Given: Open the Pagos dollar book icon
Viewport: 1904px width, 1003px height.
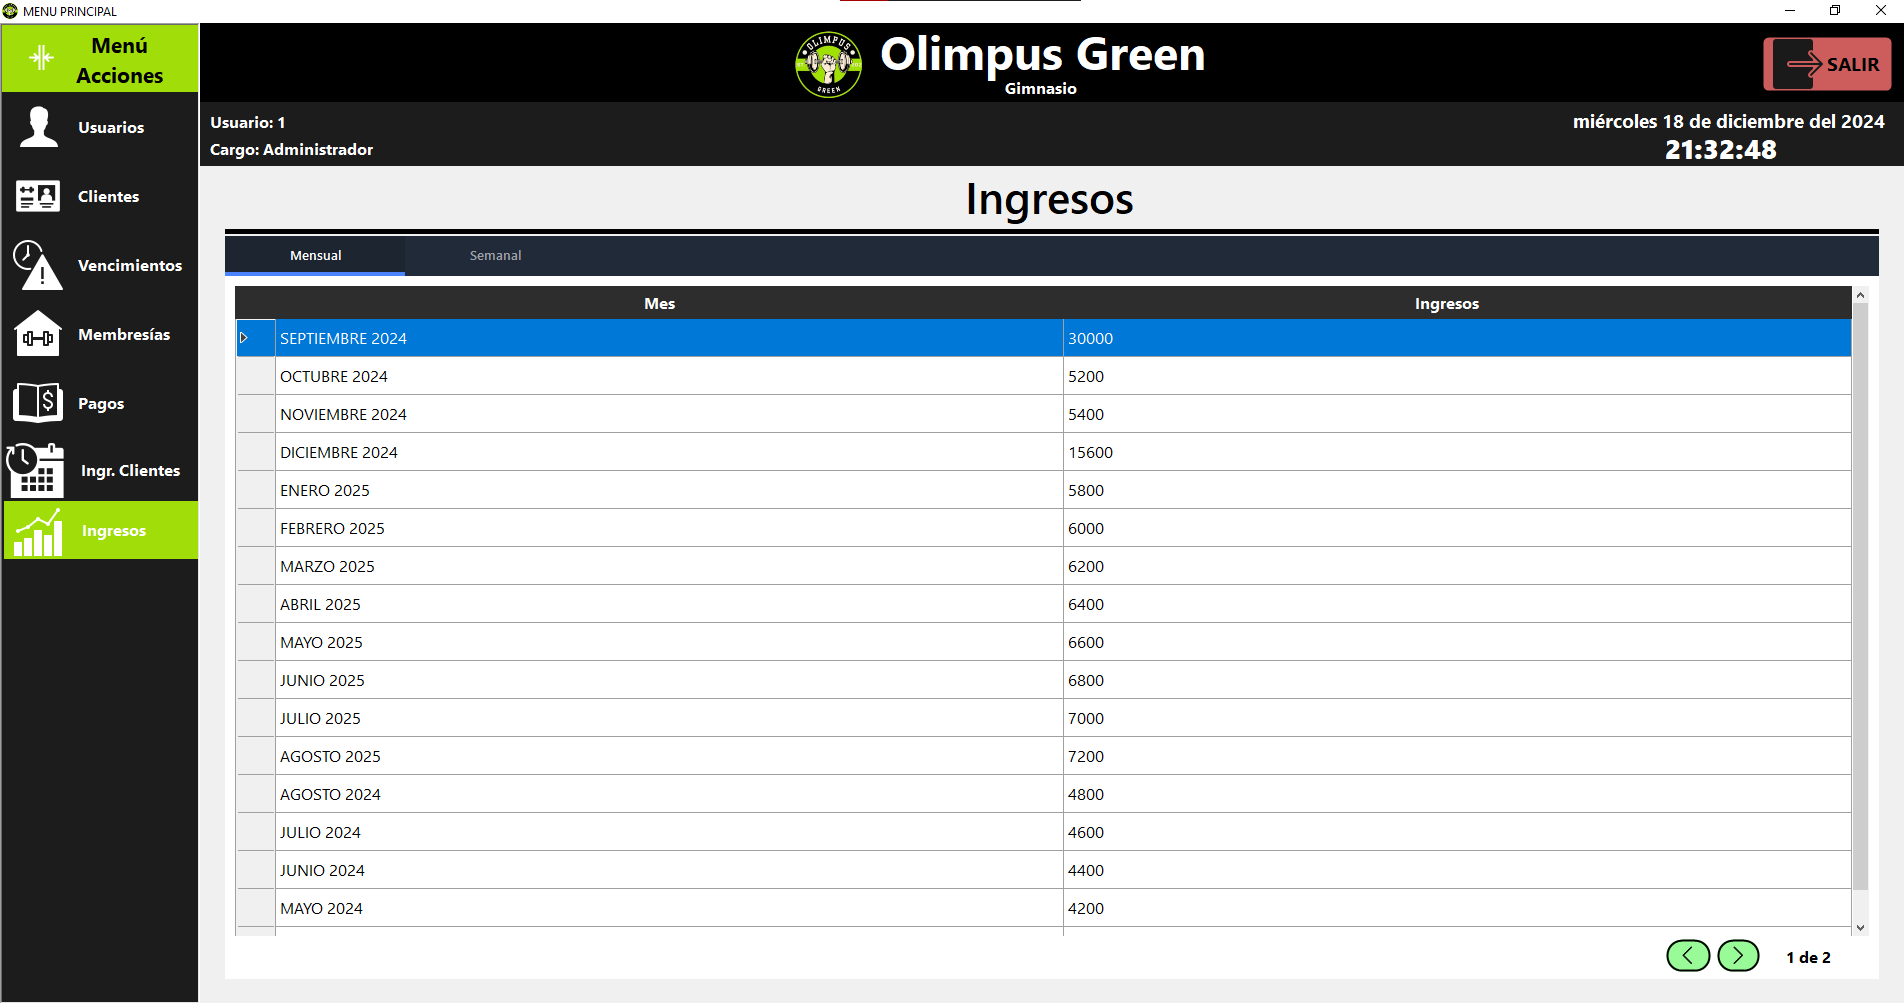Looking at the screenshot, I should click(x=38, y=403).
